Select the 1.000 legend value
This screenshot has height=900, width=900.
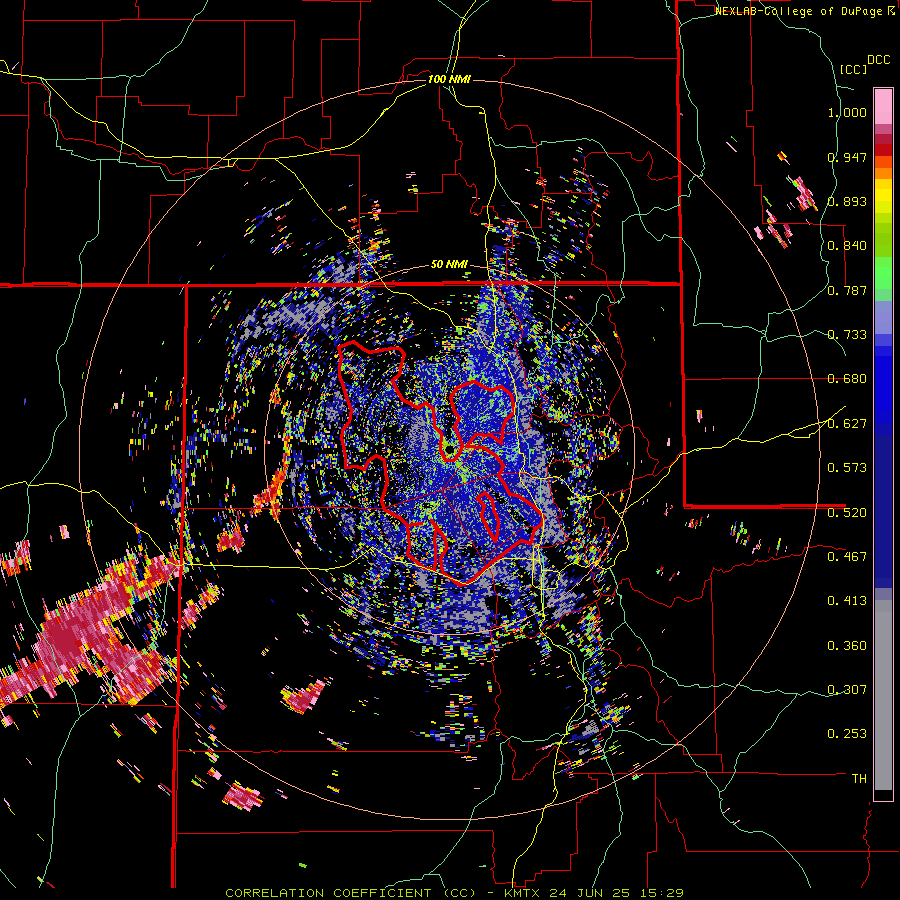(x=847, y=112)
